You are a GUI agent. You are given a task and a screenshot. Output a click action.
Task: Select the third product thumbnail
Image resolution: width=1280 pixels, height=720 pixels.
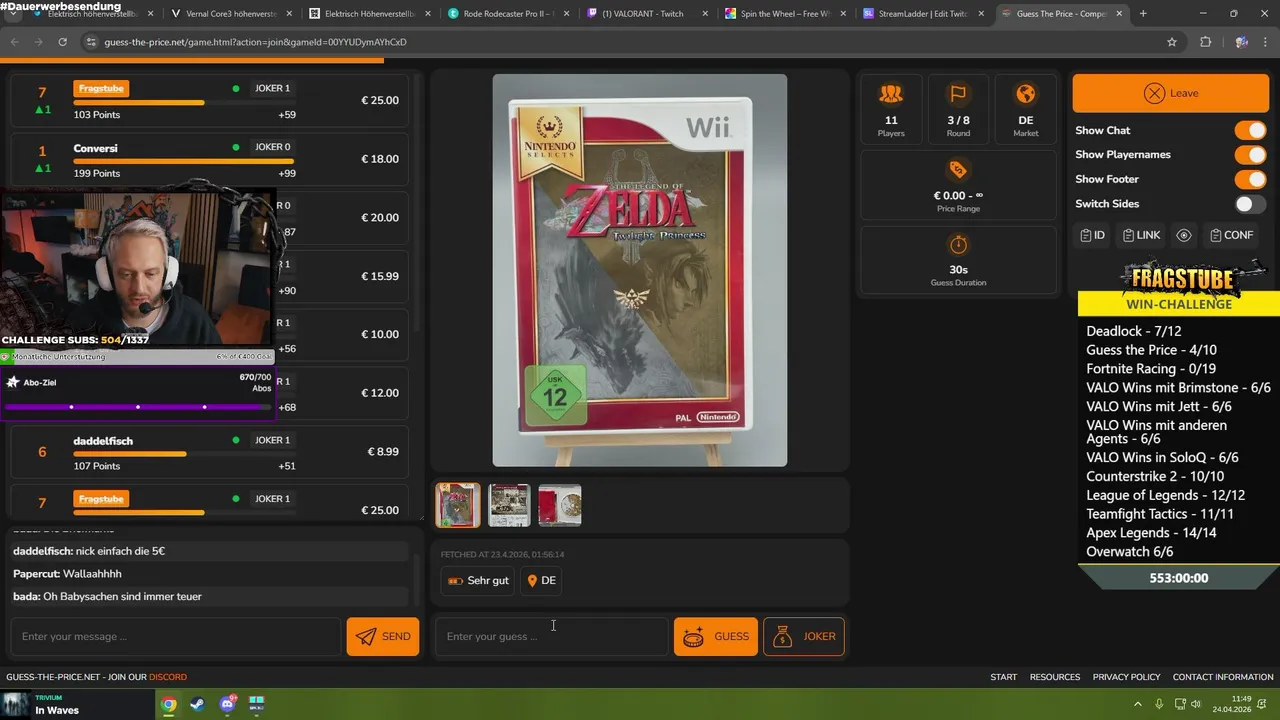pyautogui.click(x=560, y=505)
